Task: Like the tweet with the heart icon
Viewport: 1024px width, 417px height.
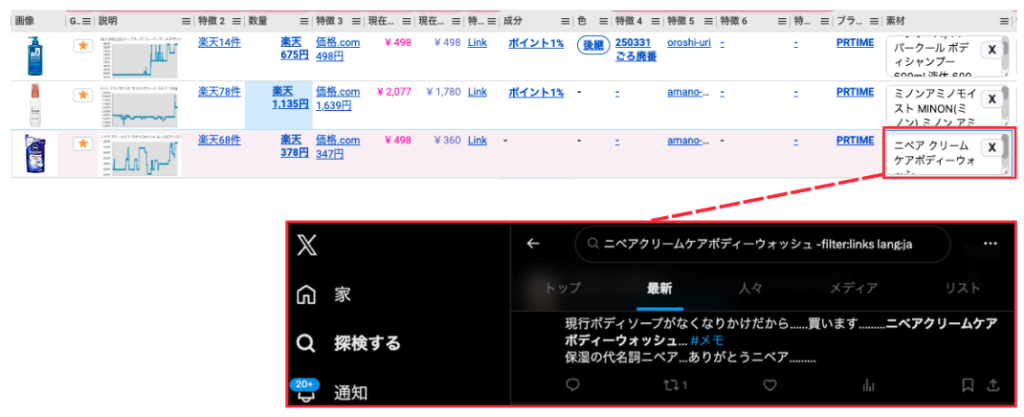Action: click(770, 384)
